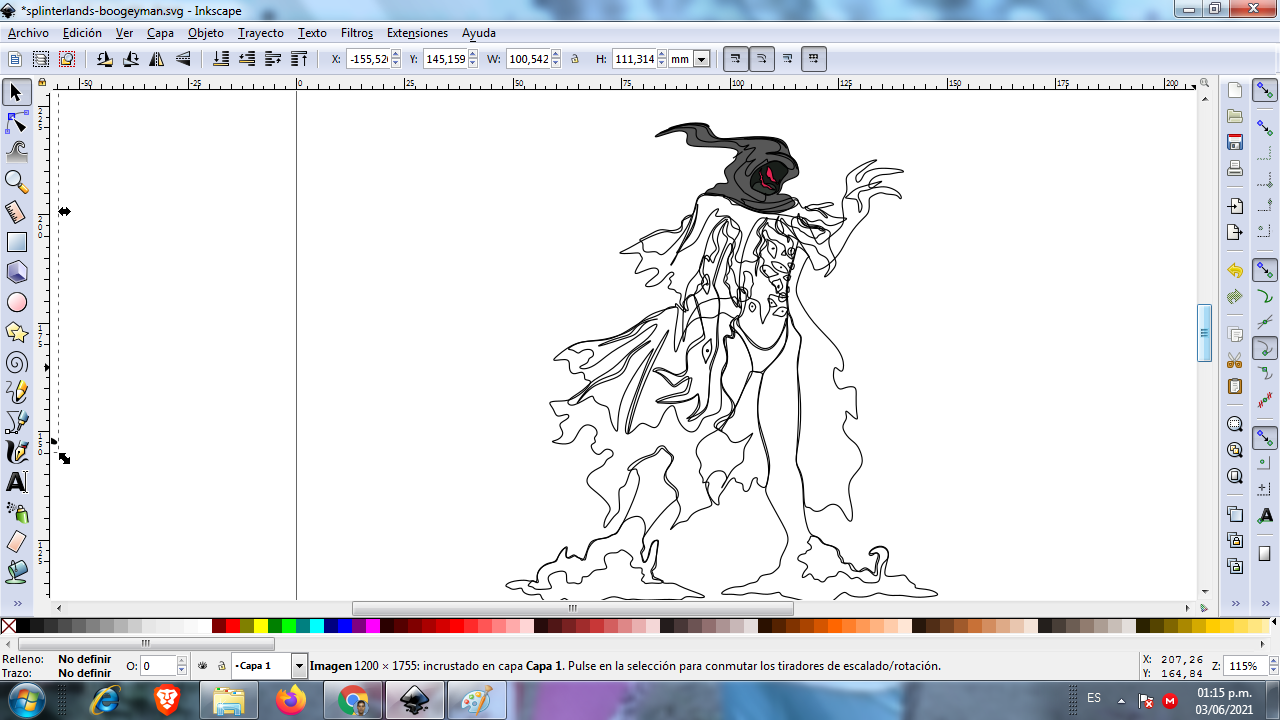The width and height of the screenshot is (1280, 720).
Task: Select the Measure ruler tool
Action: point(16,212)
